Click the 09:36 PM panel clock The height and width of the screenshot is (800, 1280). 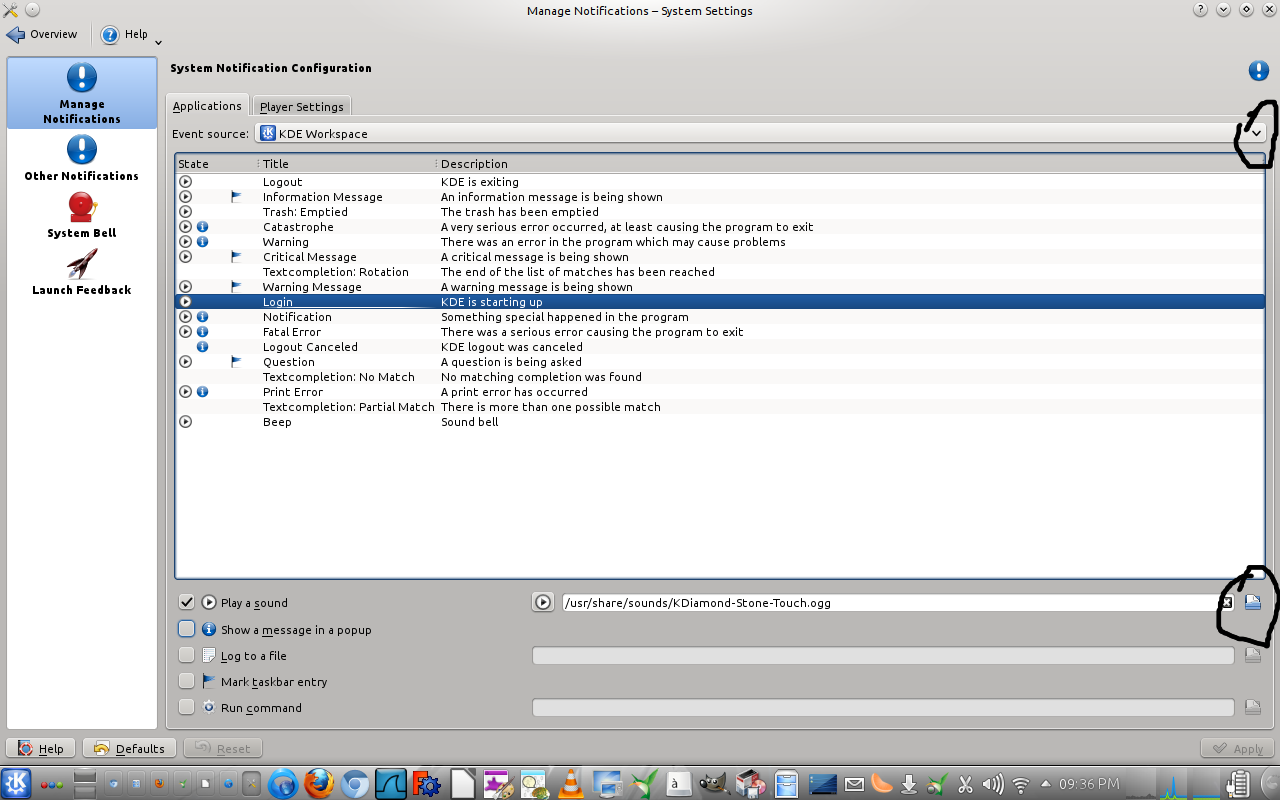(x=1088, y=784)
